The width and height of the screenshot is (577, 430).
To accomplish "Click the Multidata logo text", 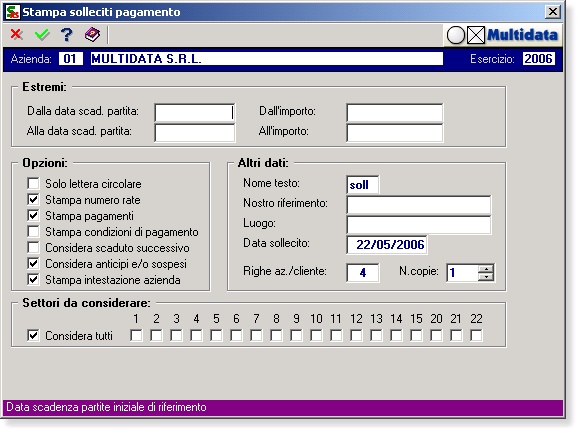I will tap(523, 35).
